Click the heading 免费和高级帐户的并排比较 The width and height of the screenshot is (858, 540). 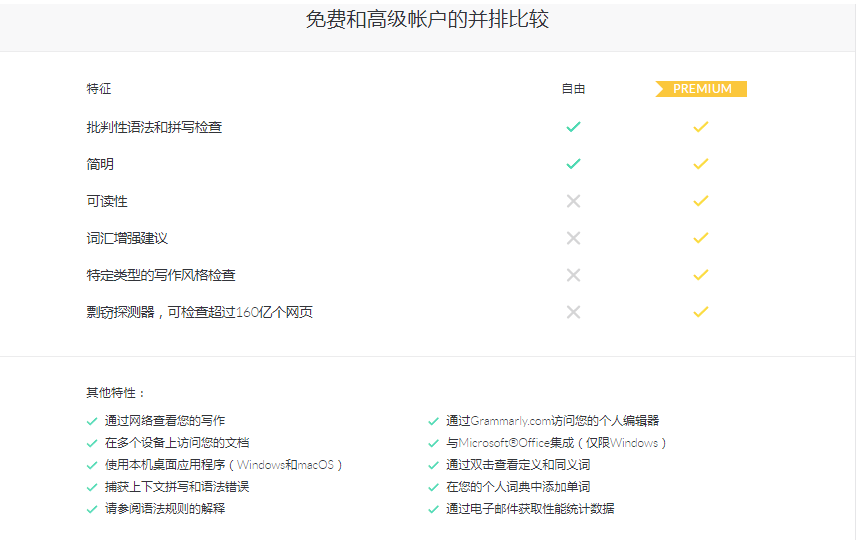pos(427,20)
